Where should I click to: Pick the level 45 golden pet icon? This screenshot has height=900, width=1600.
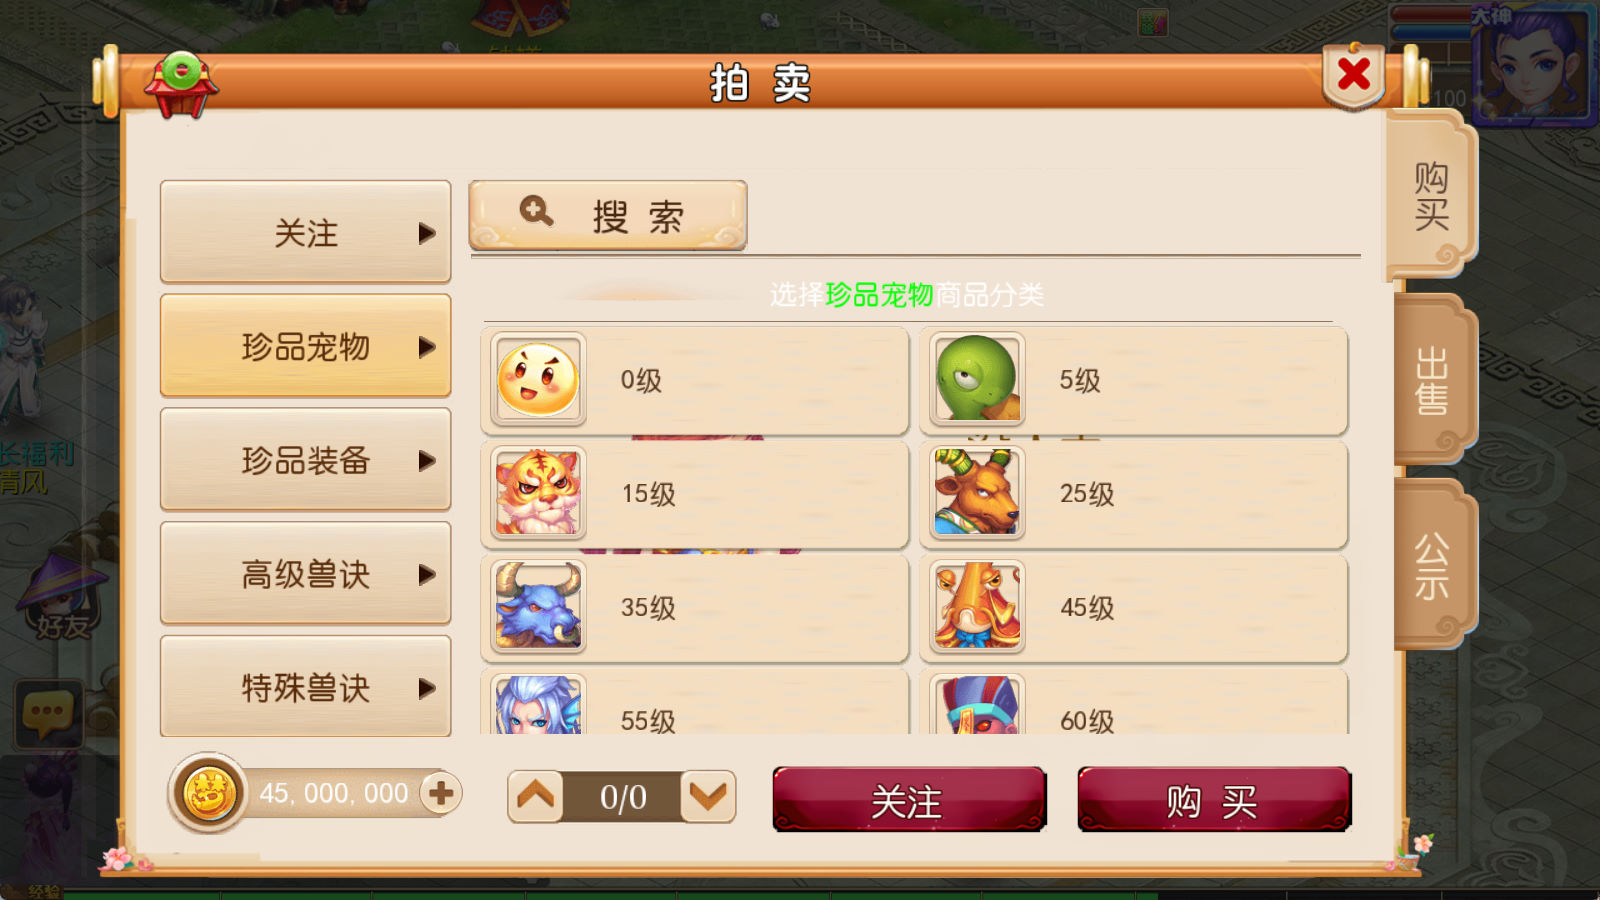click(977, 607)
